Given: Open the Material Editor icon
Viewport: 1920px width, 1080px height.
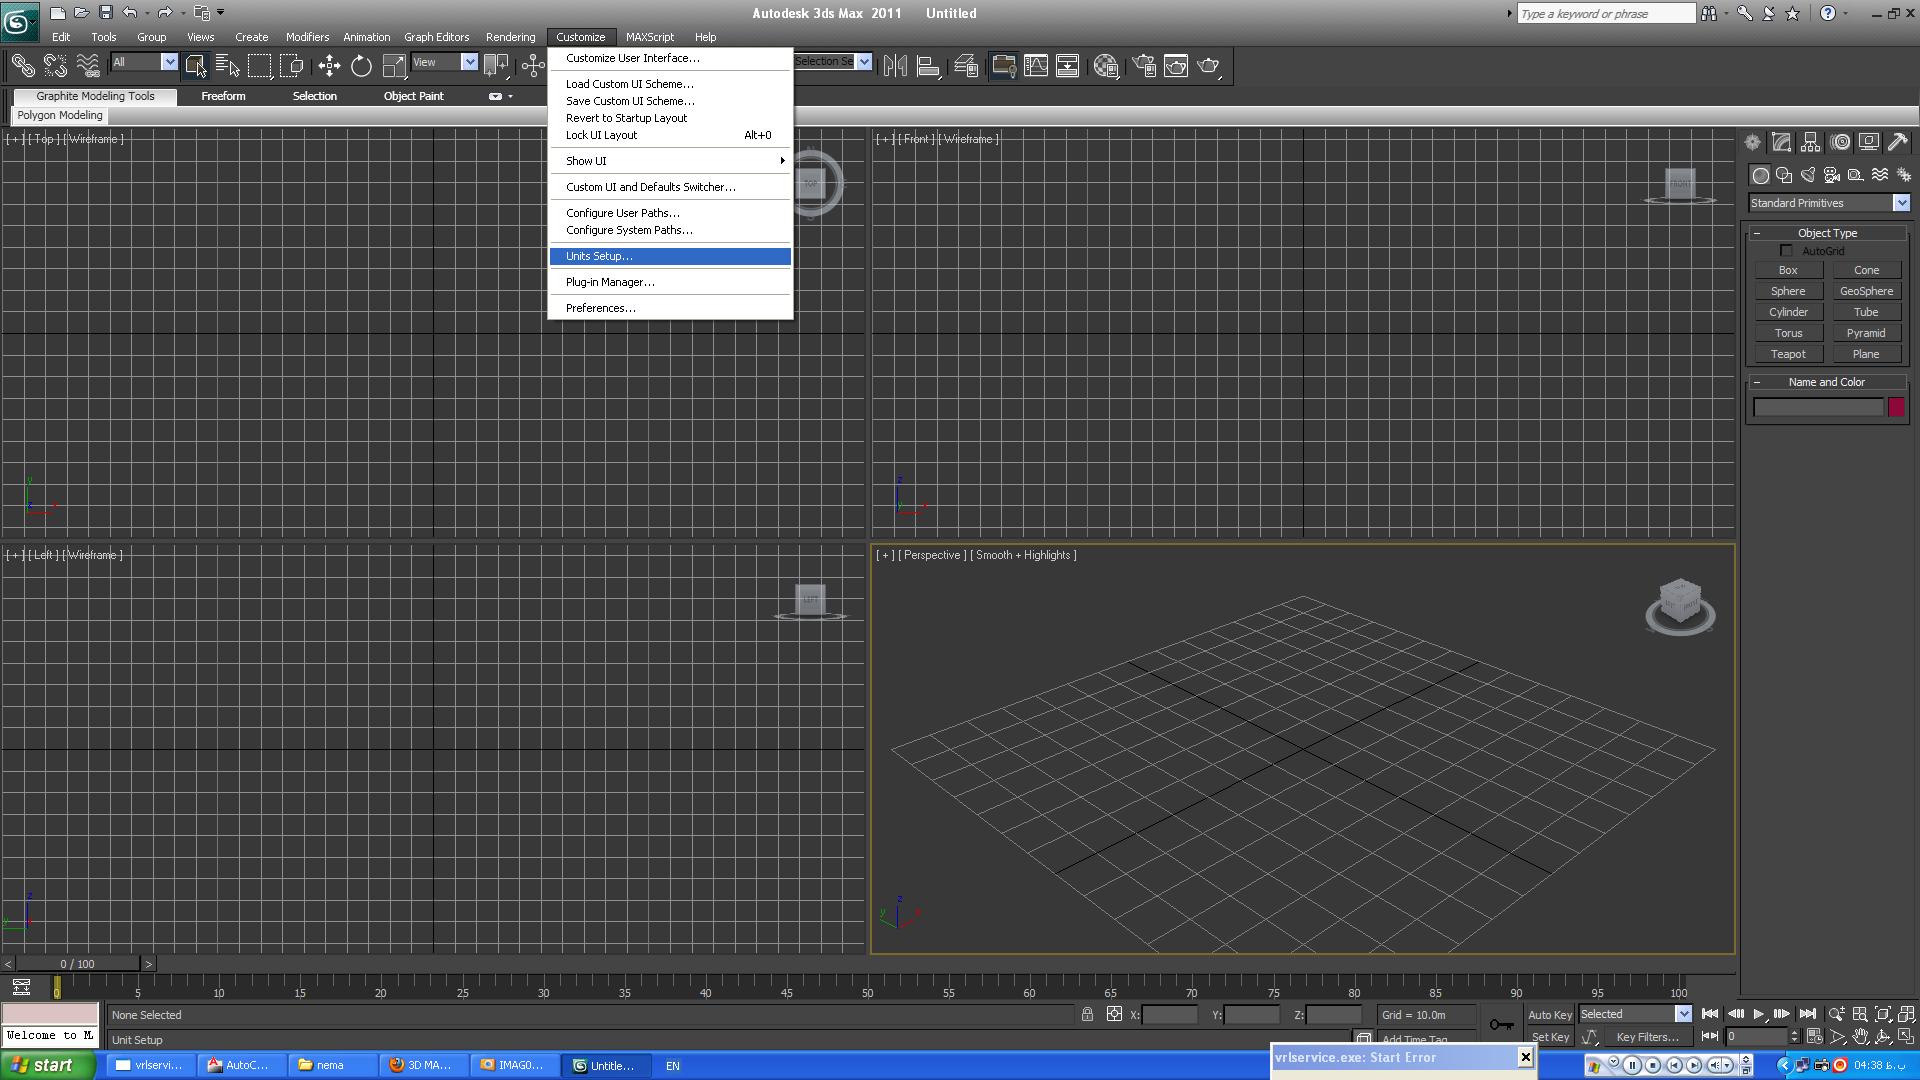Looking at the screenshot, I should pyautogui.click(x=1105, y=66).
